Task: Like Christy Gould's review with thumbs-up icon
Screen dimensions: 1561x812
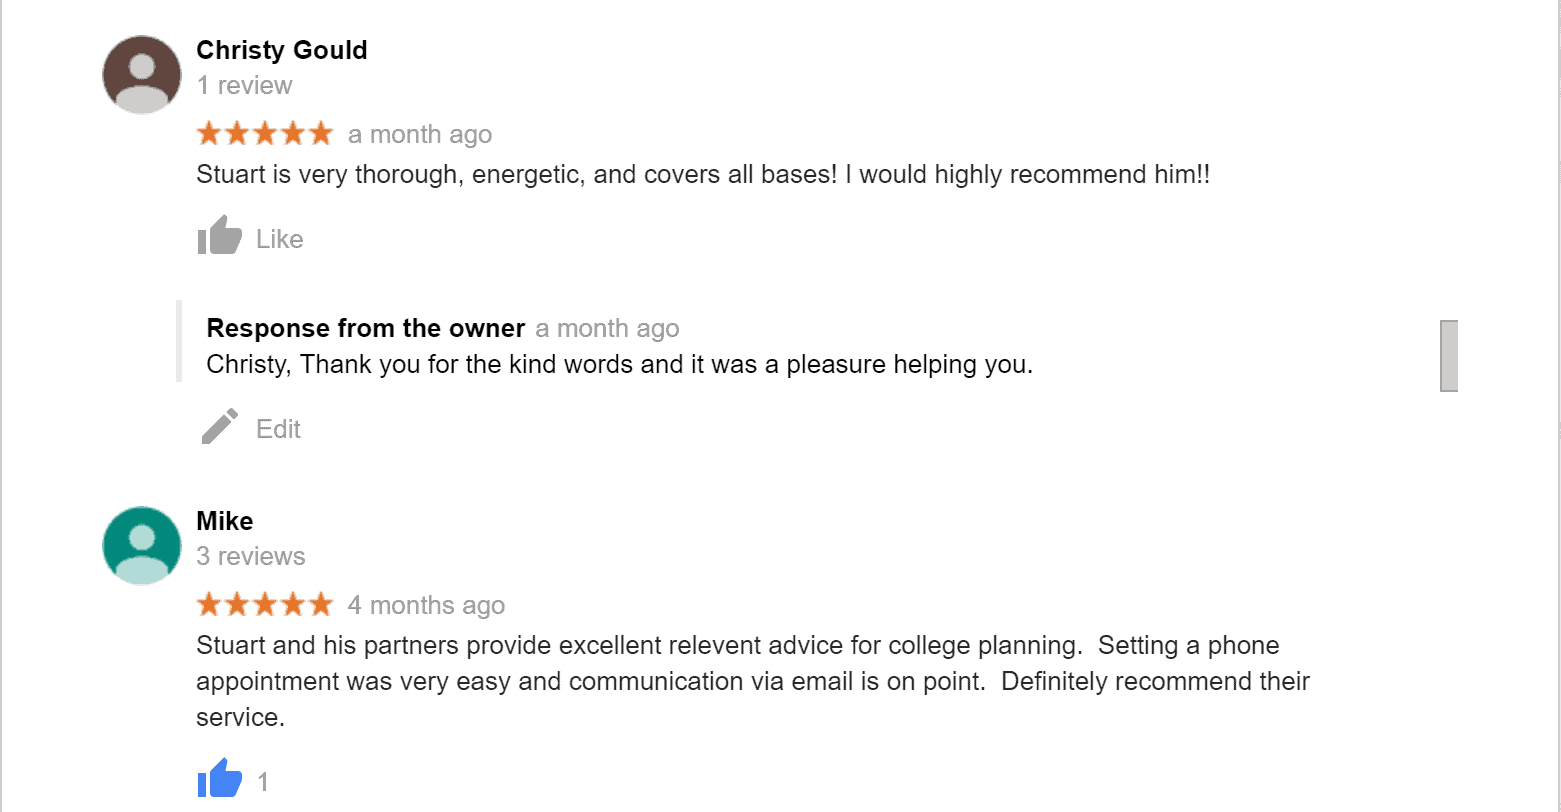Action: tap(220, 237)
